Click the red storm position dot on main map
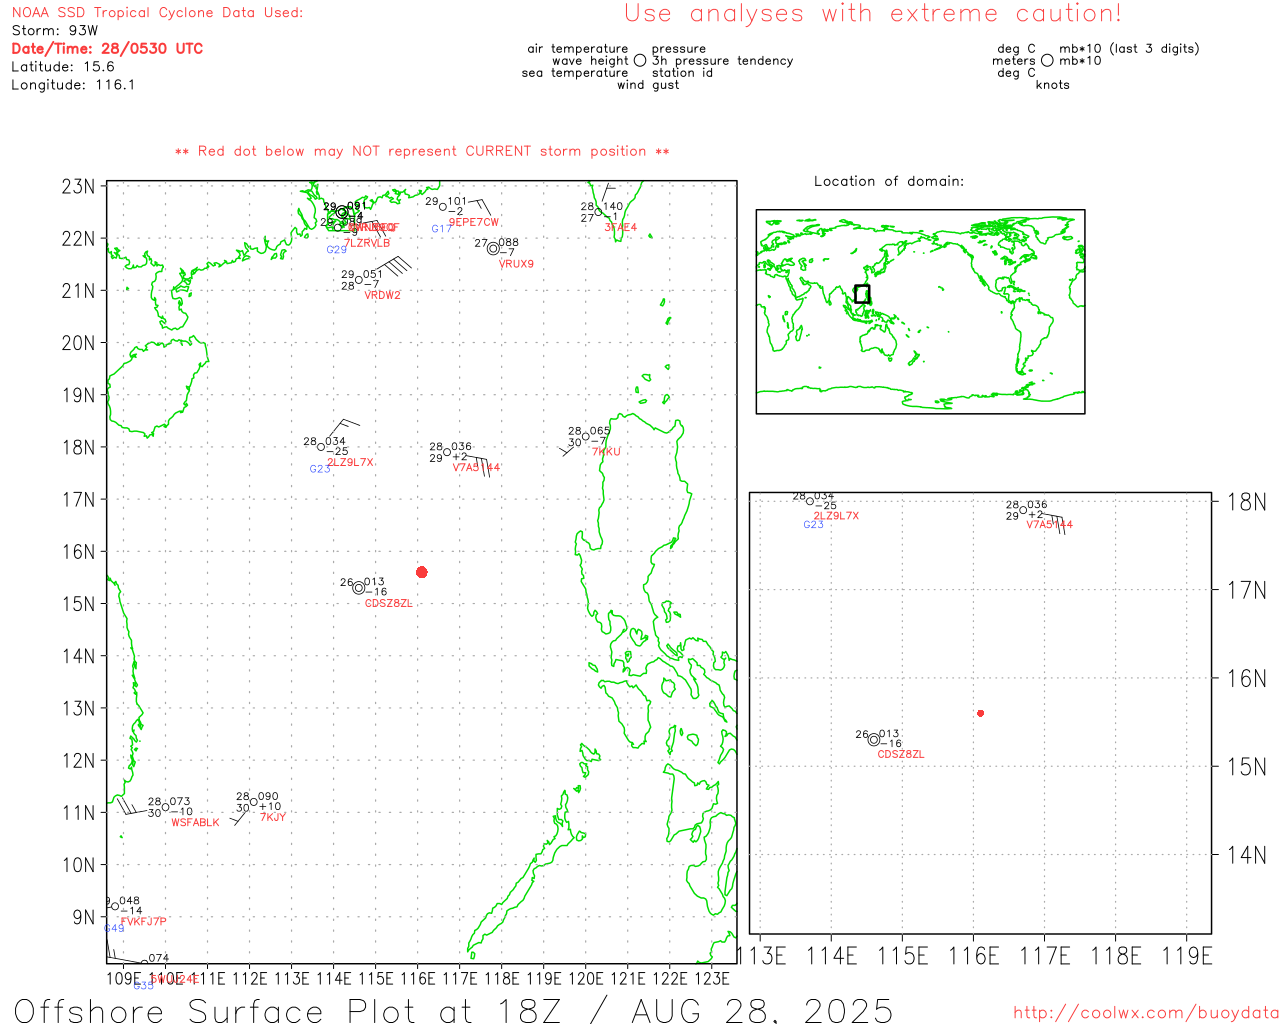1280x1024 pixels. coord(422,572)
